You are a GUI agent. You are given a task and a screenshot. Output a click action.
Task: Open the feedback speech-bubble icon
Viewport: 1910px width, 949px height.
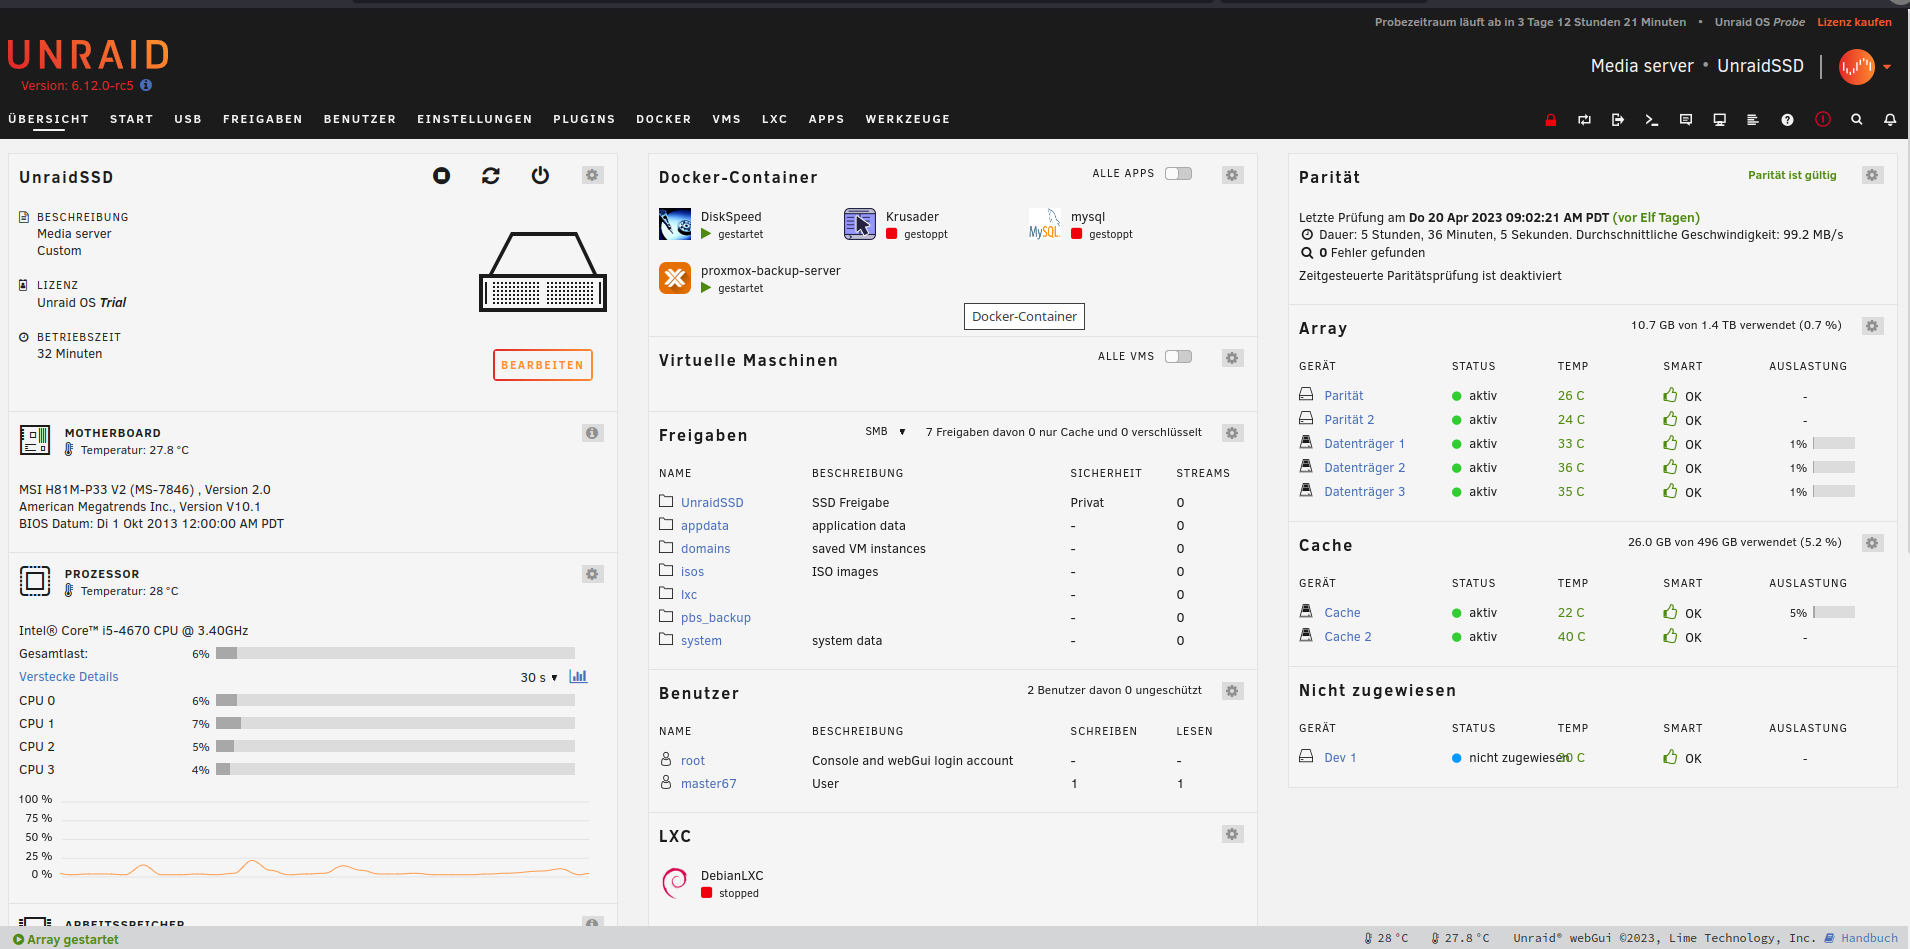point(1686,120)
